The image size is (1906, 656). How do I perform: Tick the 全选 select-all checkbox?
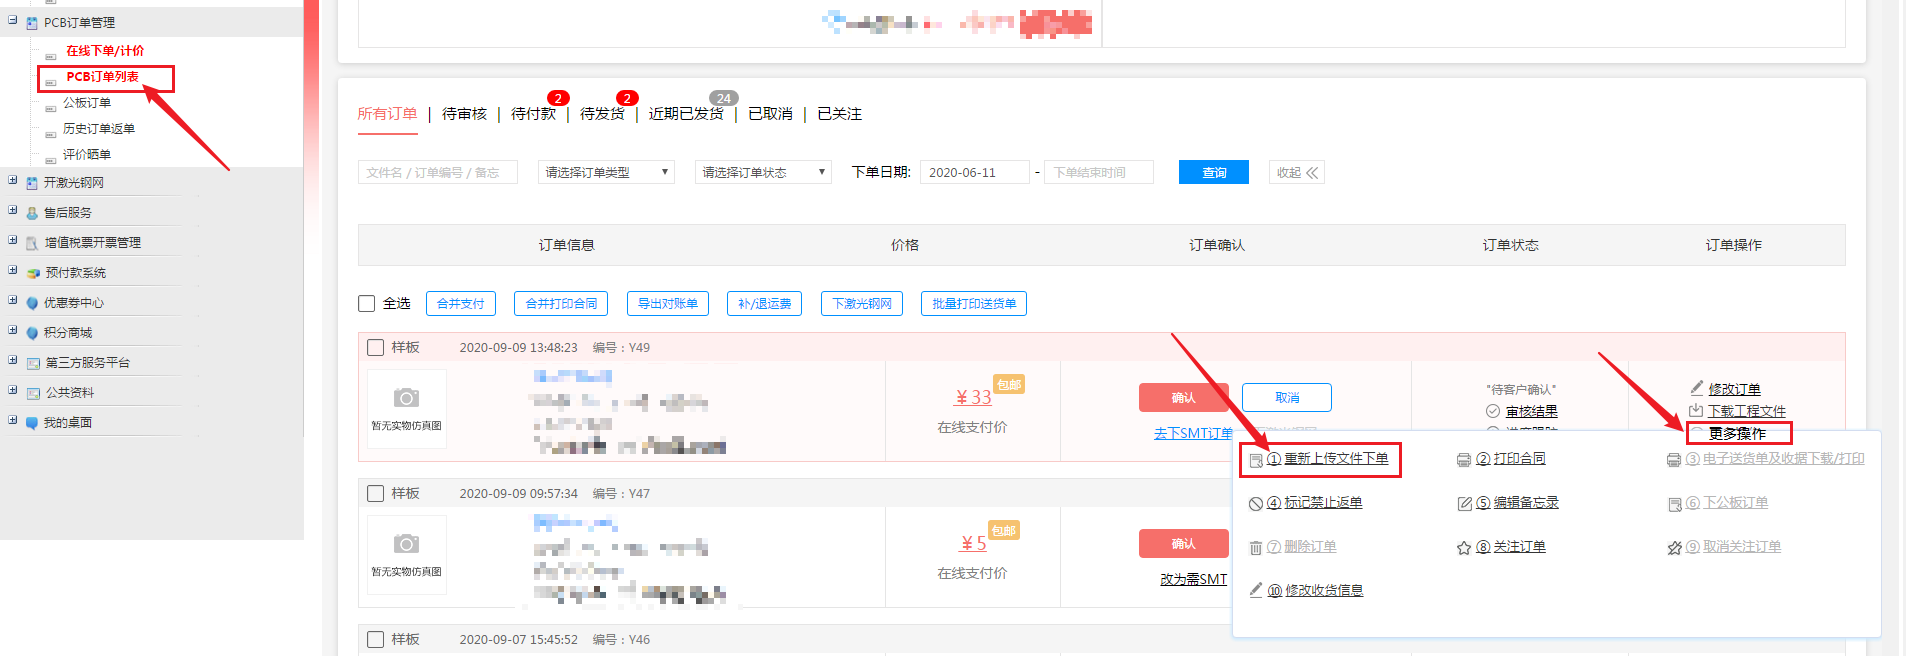367,303
